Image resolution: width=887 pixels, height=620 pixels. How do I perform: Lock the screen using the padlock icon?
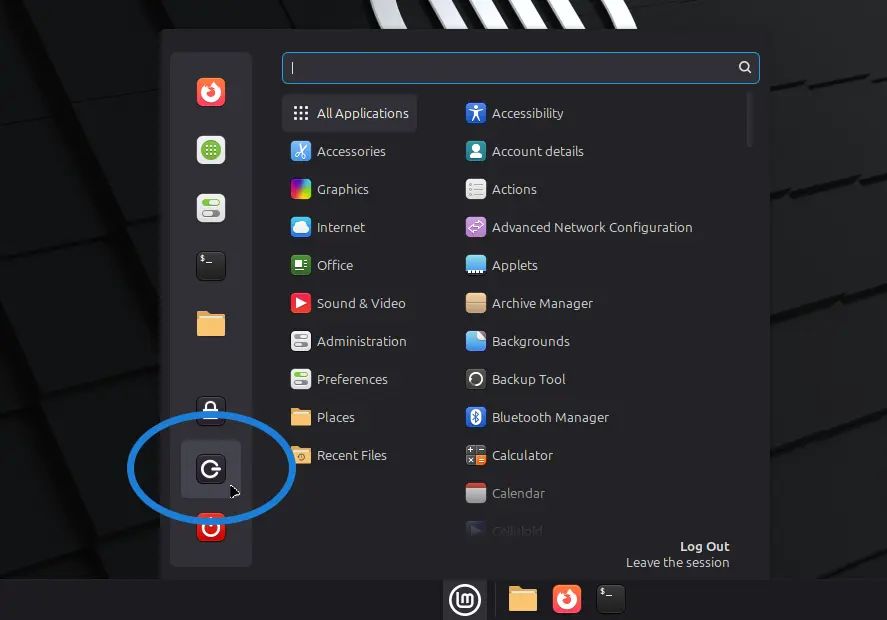pyautogui.click(x=210, y=411)
